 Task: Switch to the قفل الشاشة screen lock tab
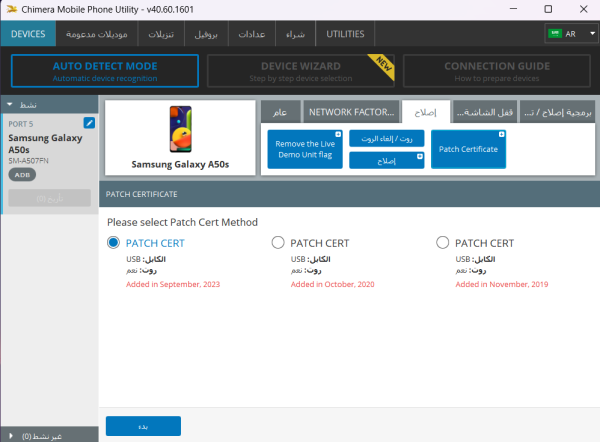[485, 112]
